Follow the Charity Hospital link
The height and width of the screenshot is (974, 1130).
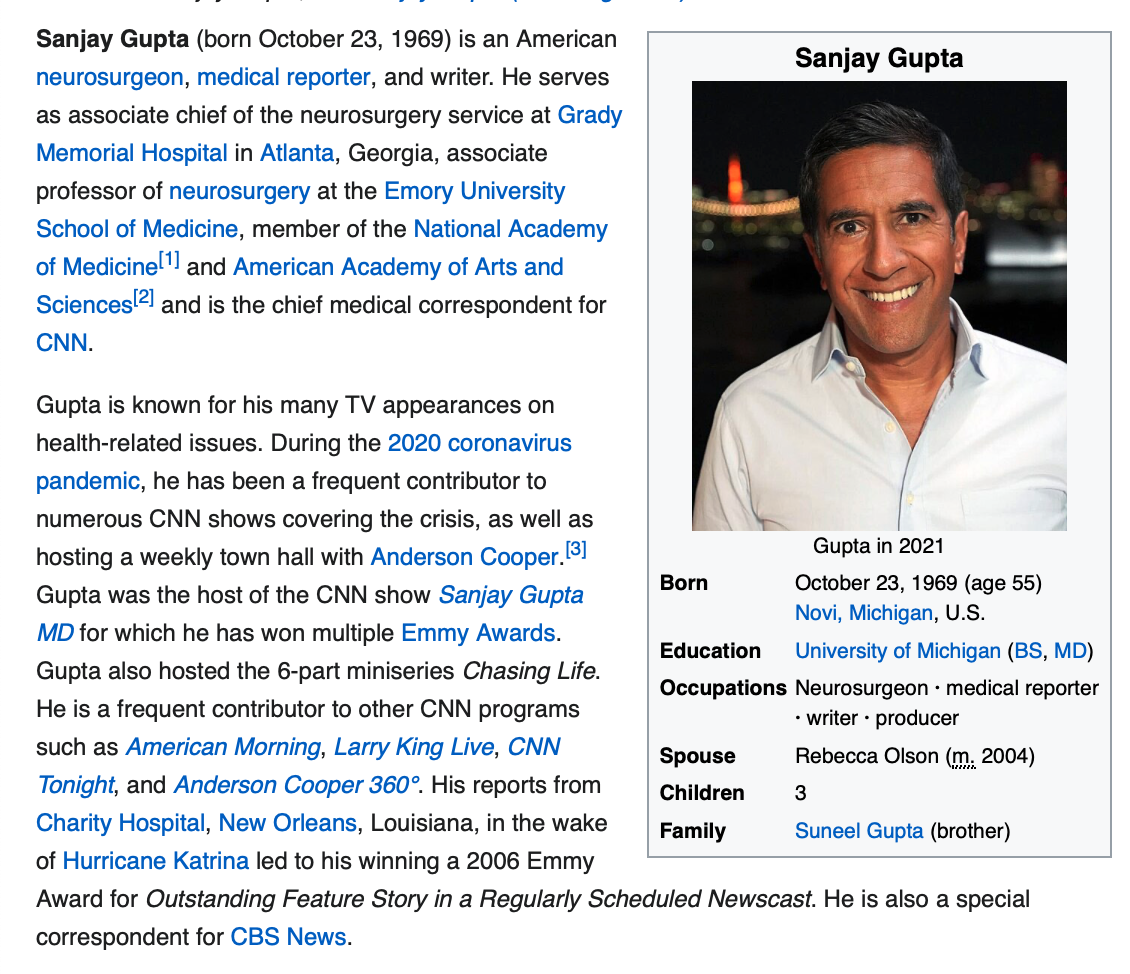coord(121,823)
